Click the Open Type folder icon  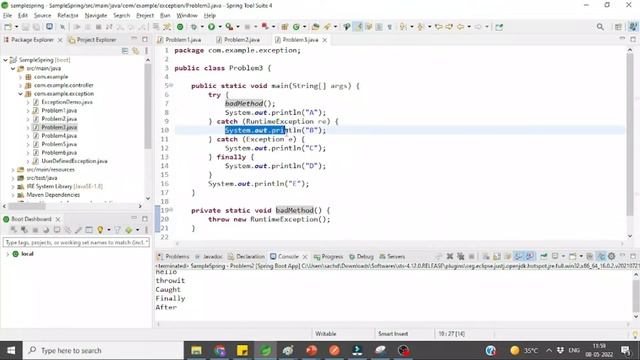click(x=316, y=27)
